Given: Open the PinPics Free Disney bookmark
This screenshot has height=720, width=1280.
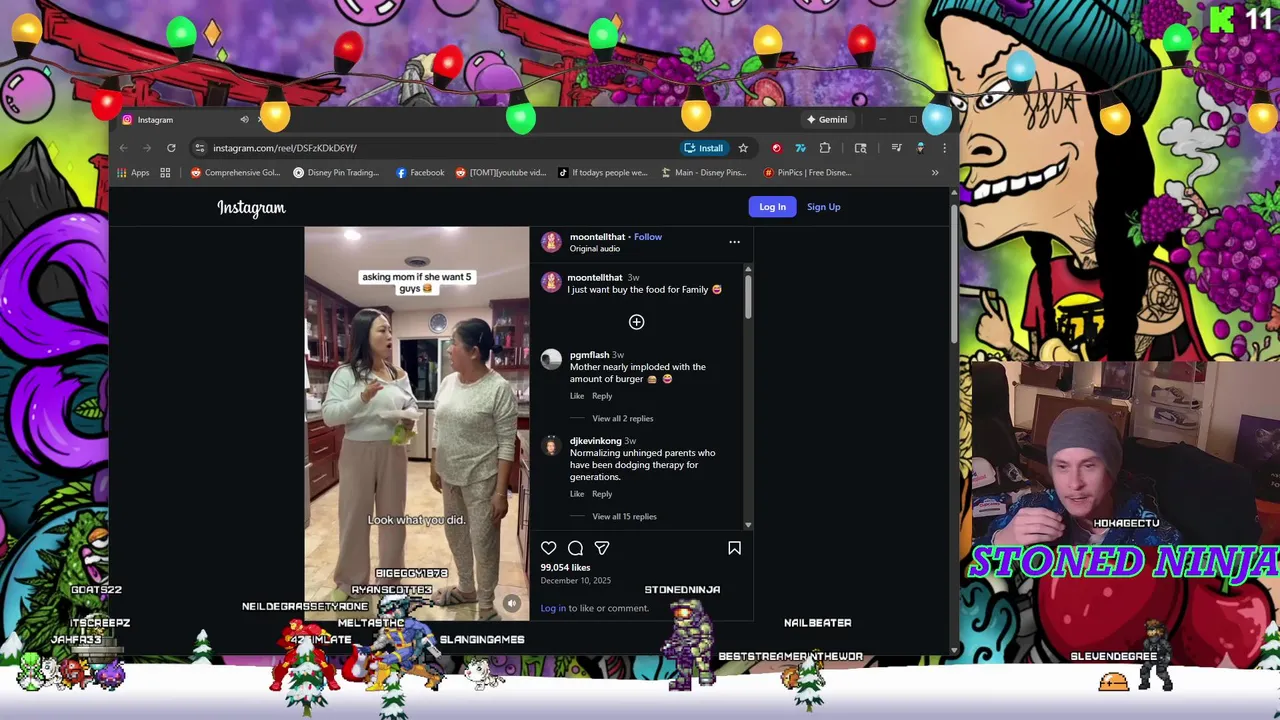Looking at the screenshot, I should click(808, 173).
